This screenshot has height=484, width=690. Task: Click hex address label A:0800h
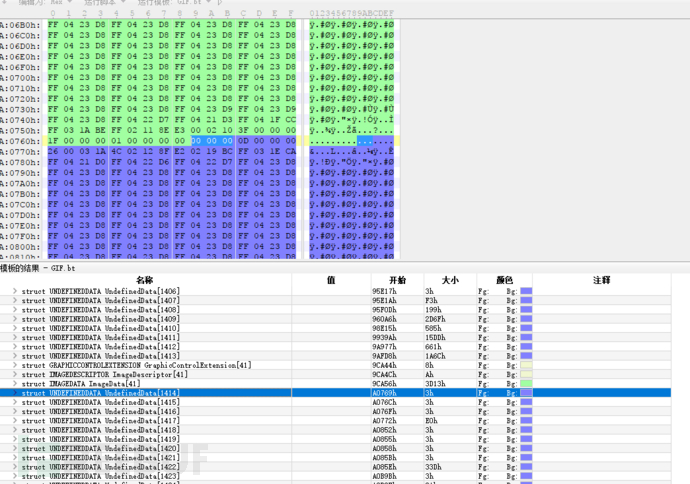click(20, 246)
